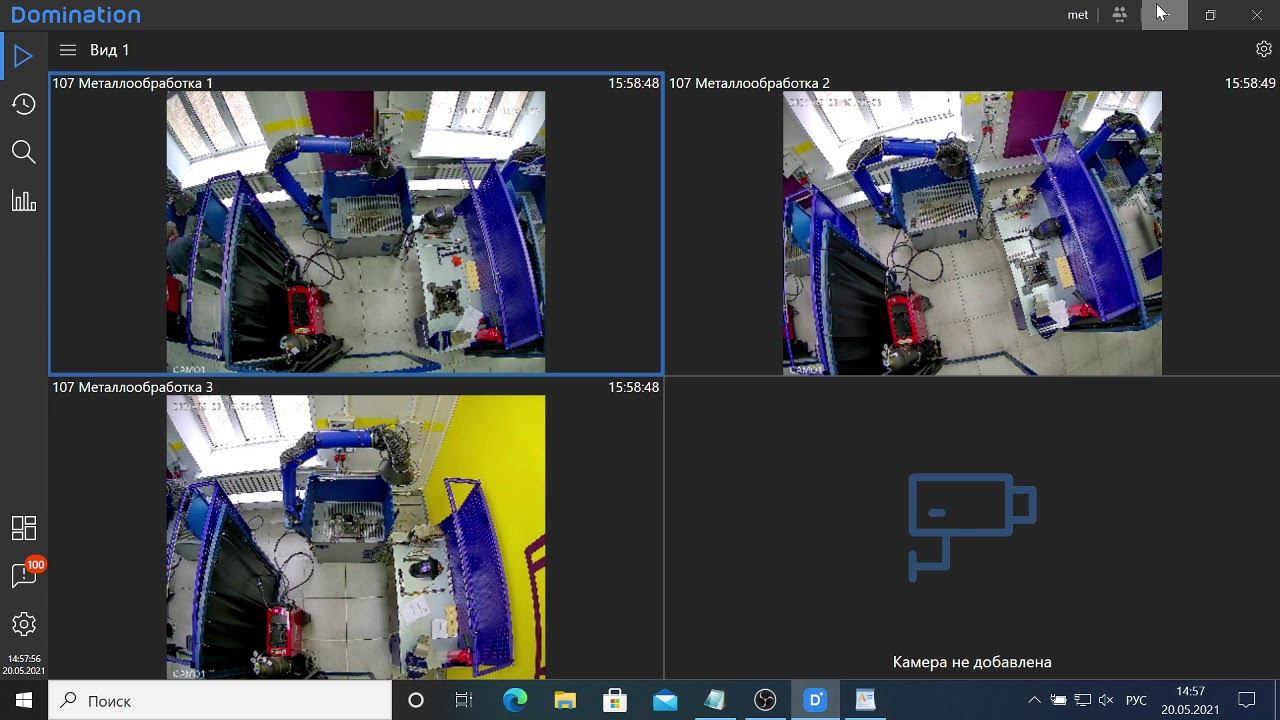Image resolution: width=1280 pixels, height=720 pixels.
Task: Select camera 107 Металлообработка 3 feed
Action: (x=355, y=536)
